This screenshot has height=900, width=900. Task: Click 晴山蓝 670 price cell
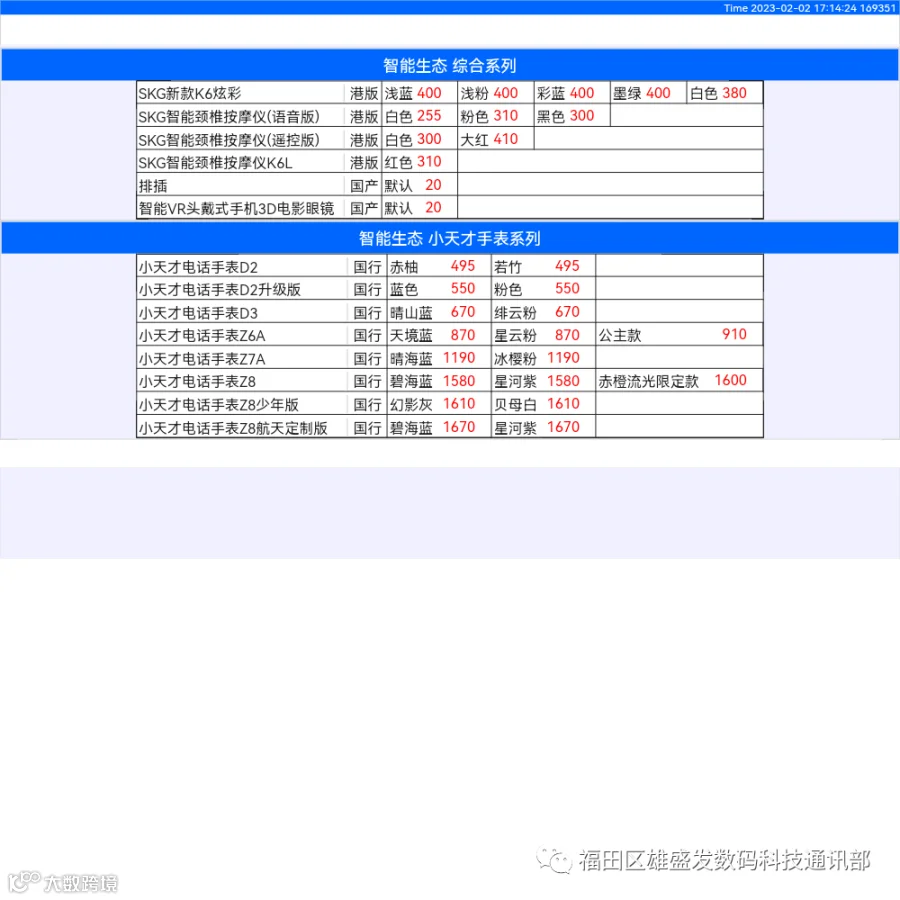click(439, 312)
